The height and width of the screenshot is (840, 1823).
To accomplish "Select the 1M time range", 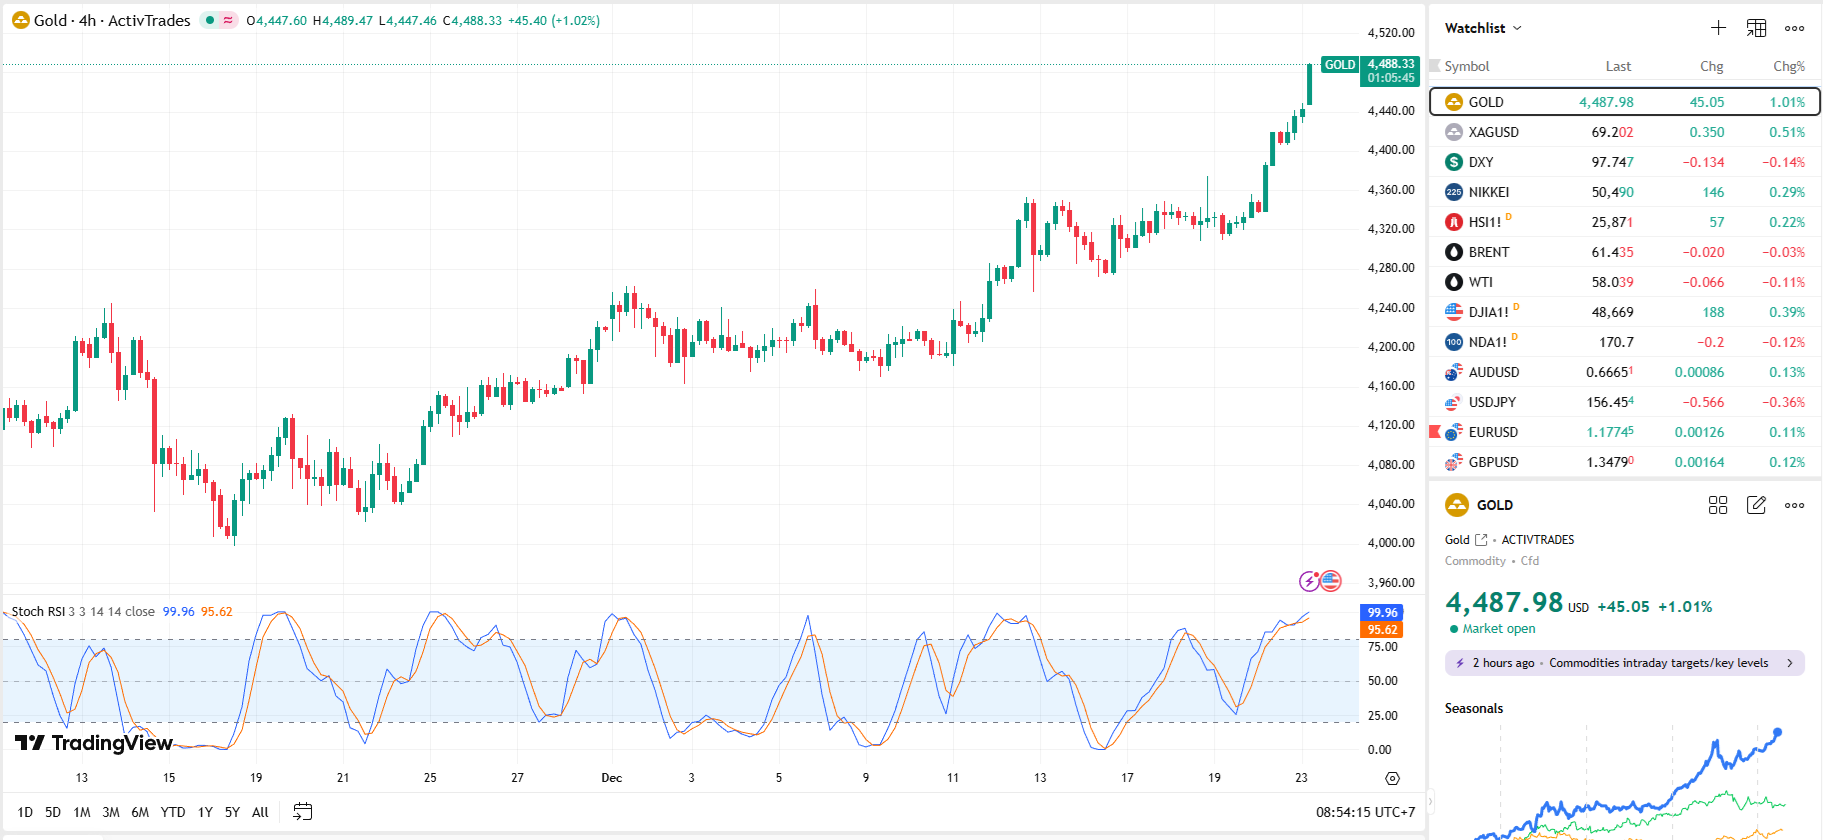I will click(x=82, y=812).
